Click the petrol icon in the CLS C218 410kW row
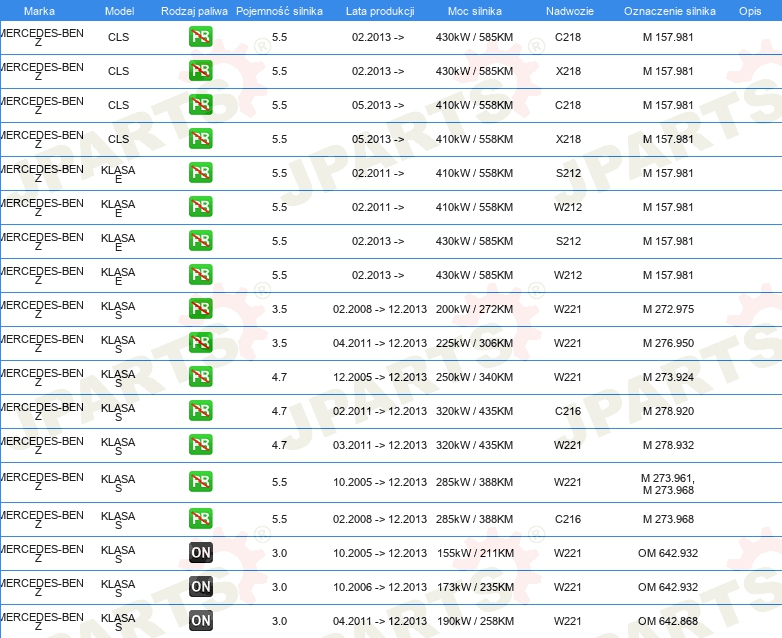The image size is (782, 638). (x=200, y=105)
